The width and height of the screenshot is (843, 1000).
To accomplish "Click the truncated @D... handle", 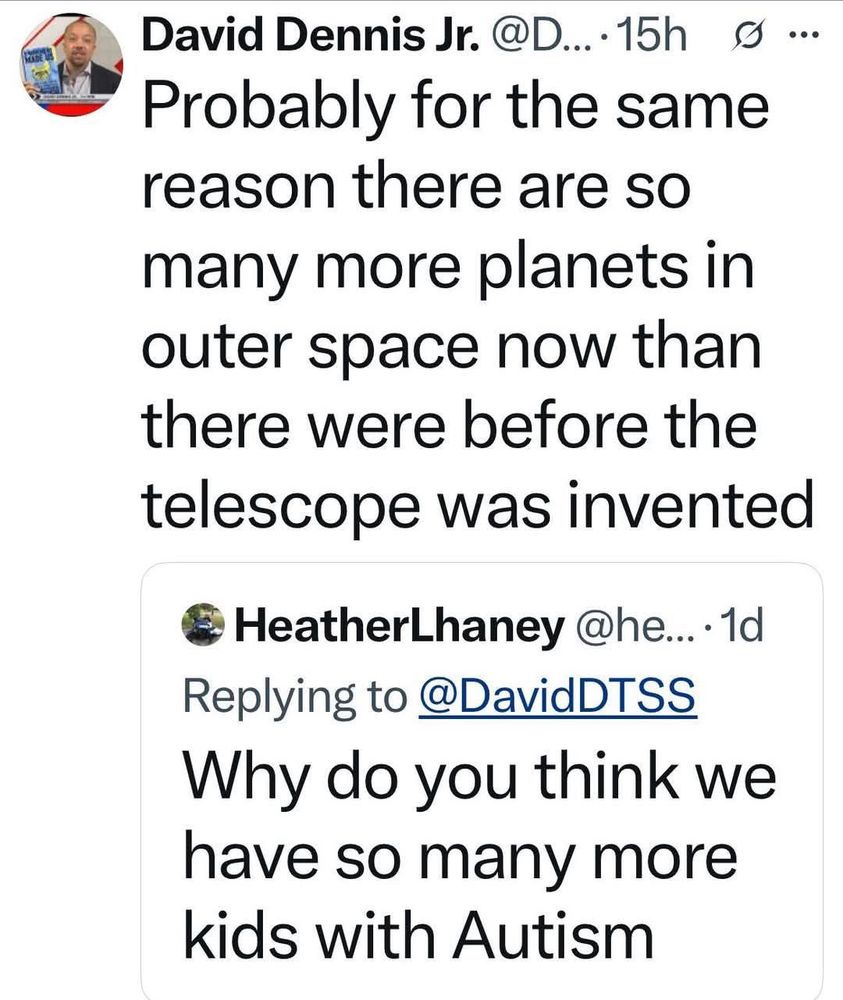I will pyautogui.click(x=539, y=36).
